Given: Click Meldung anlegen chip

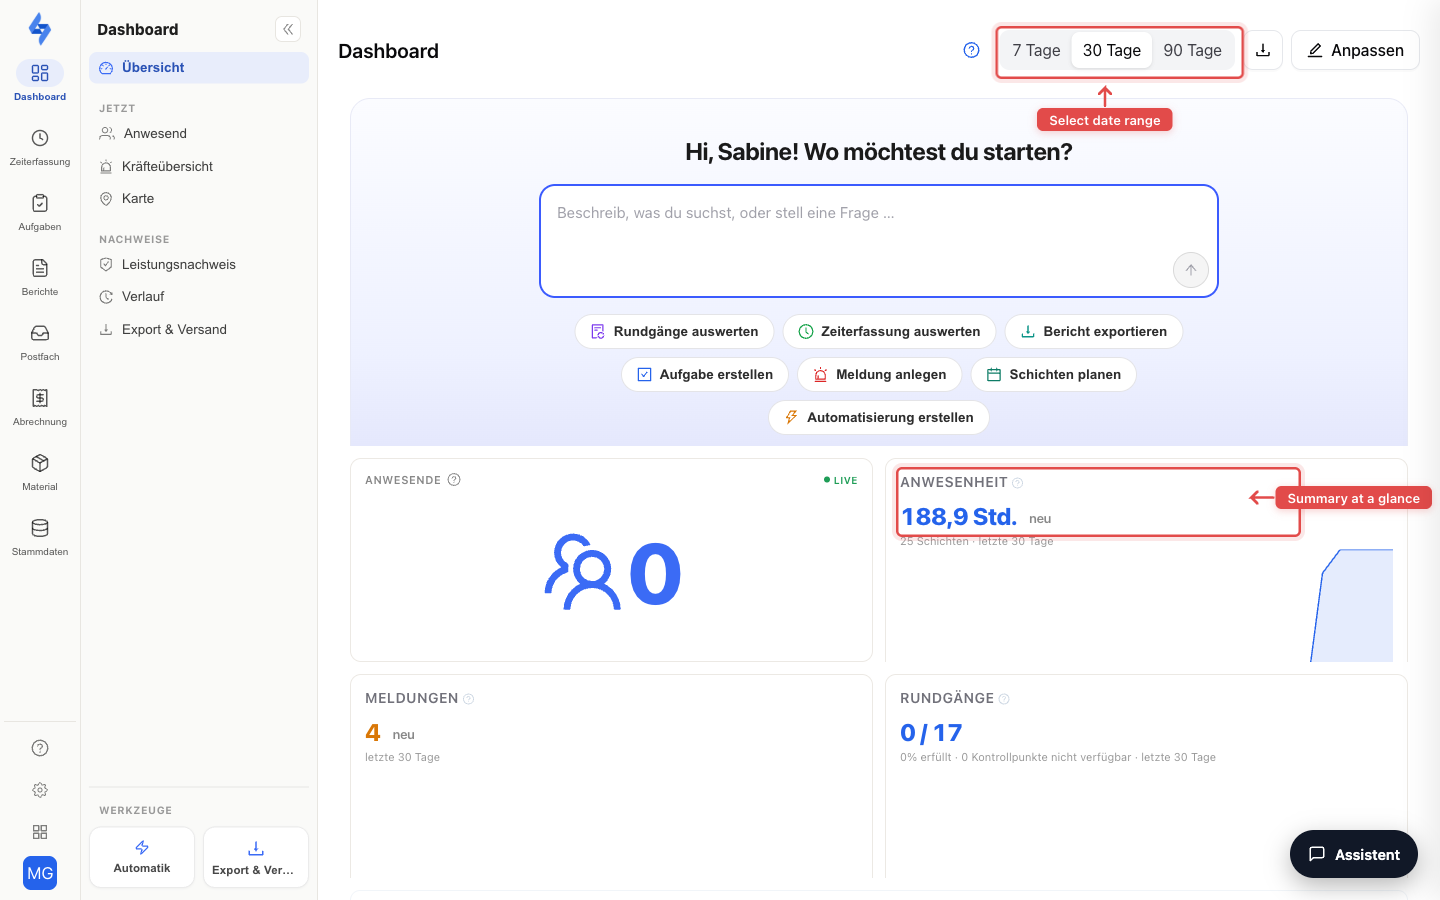Looking at the screenshot, I should coord(880,375).
